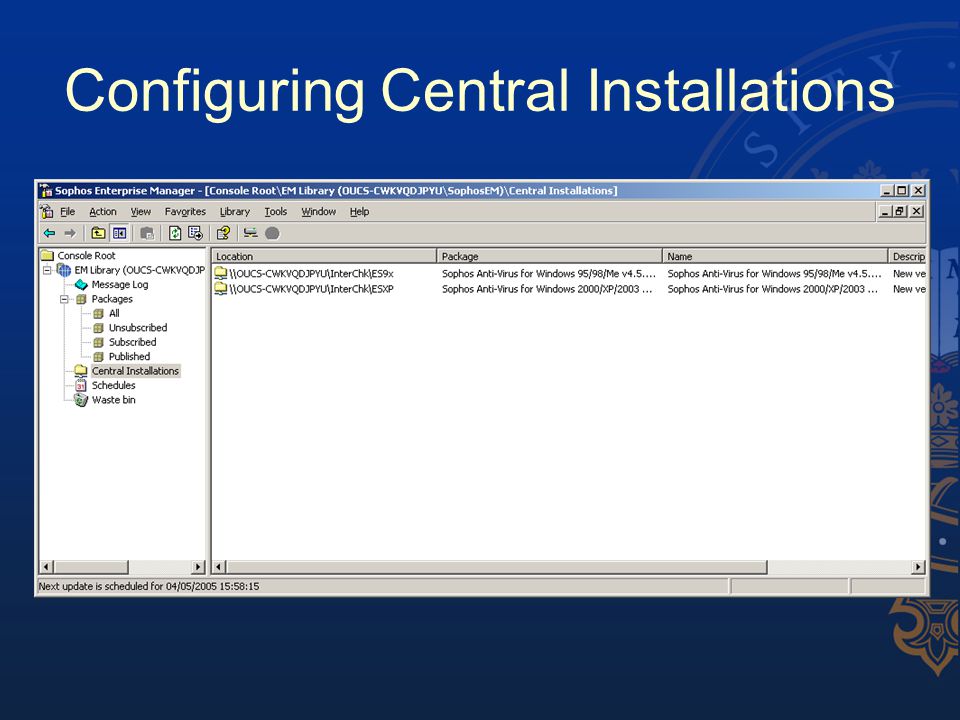The width and height of the screenshot is (960, 720).
Task: Open the View menu
Action: (x=141, y=212)
